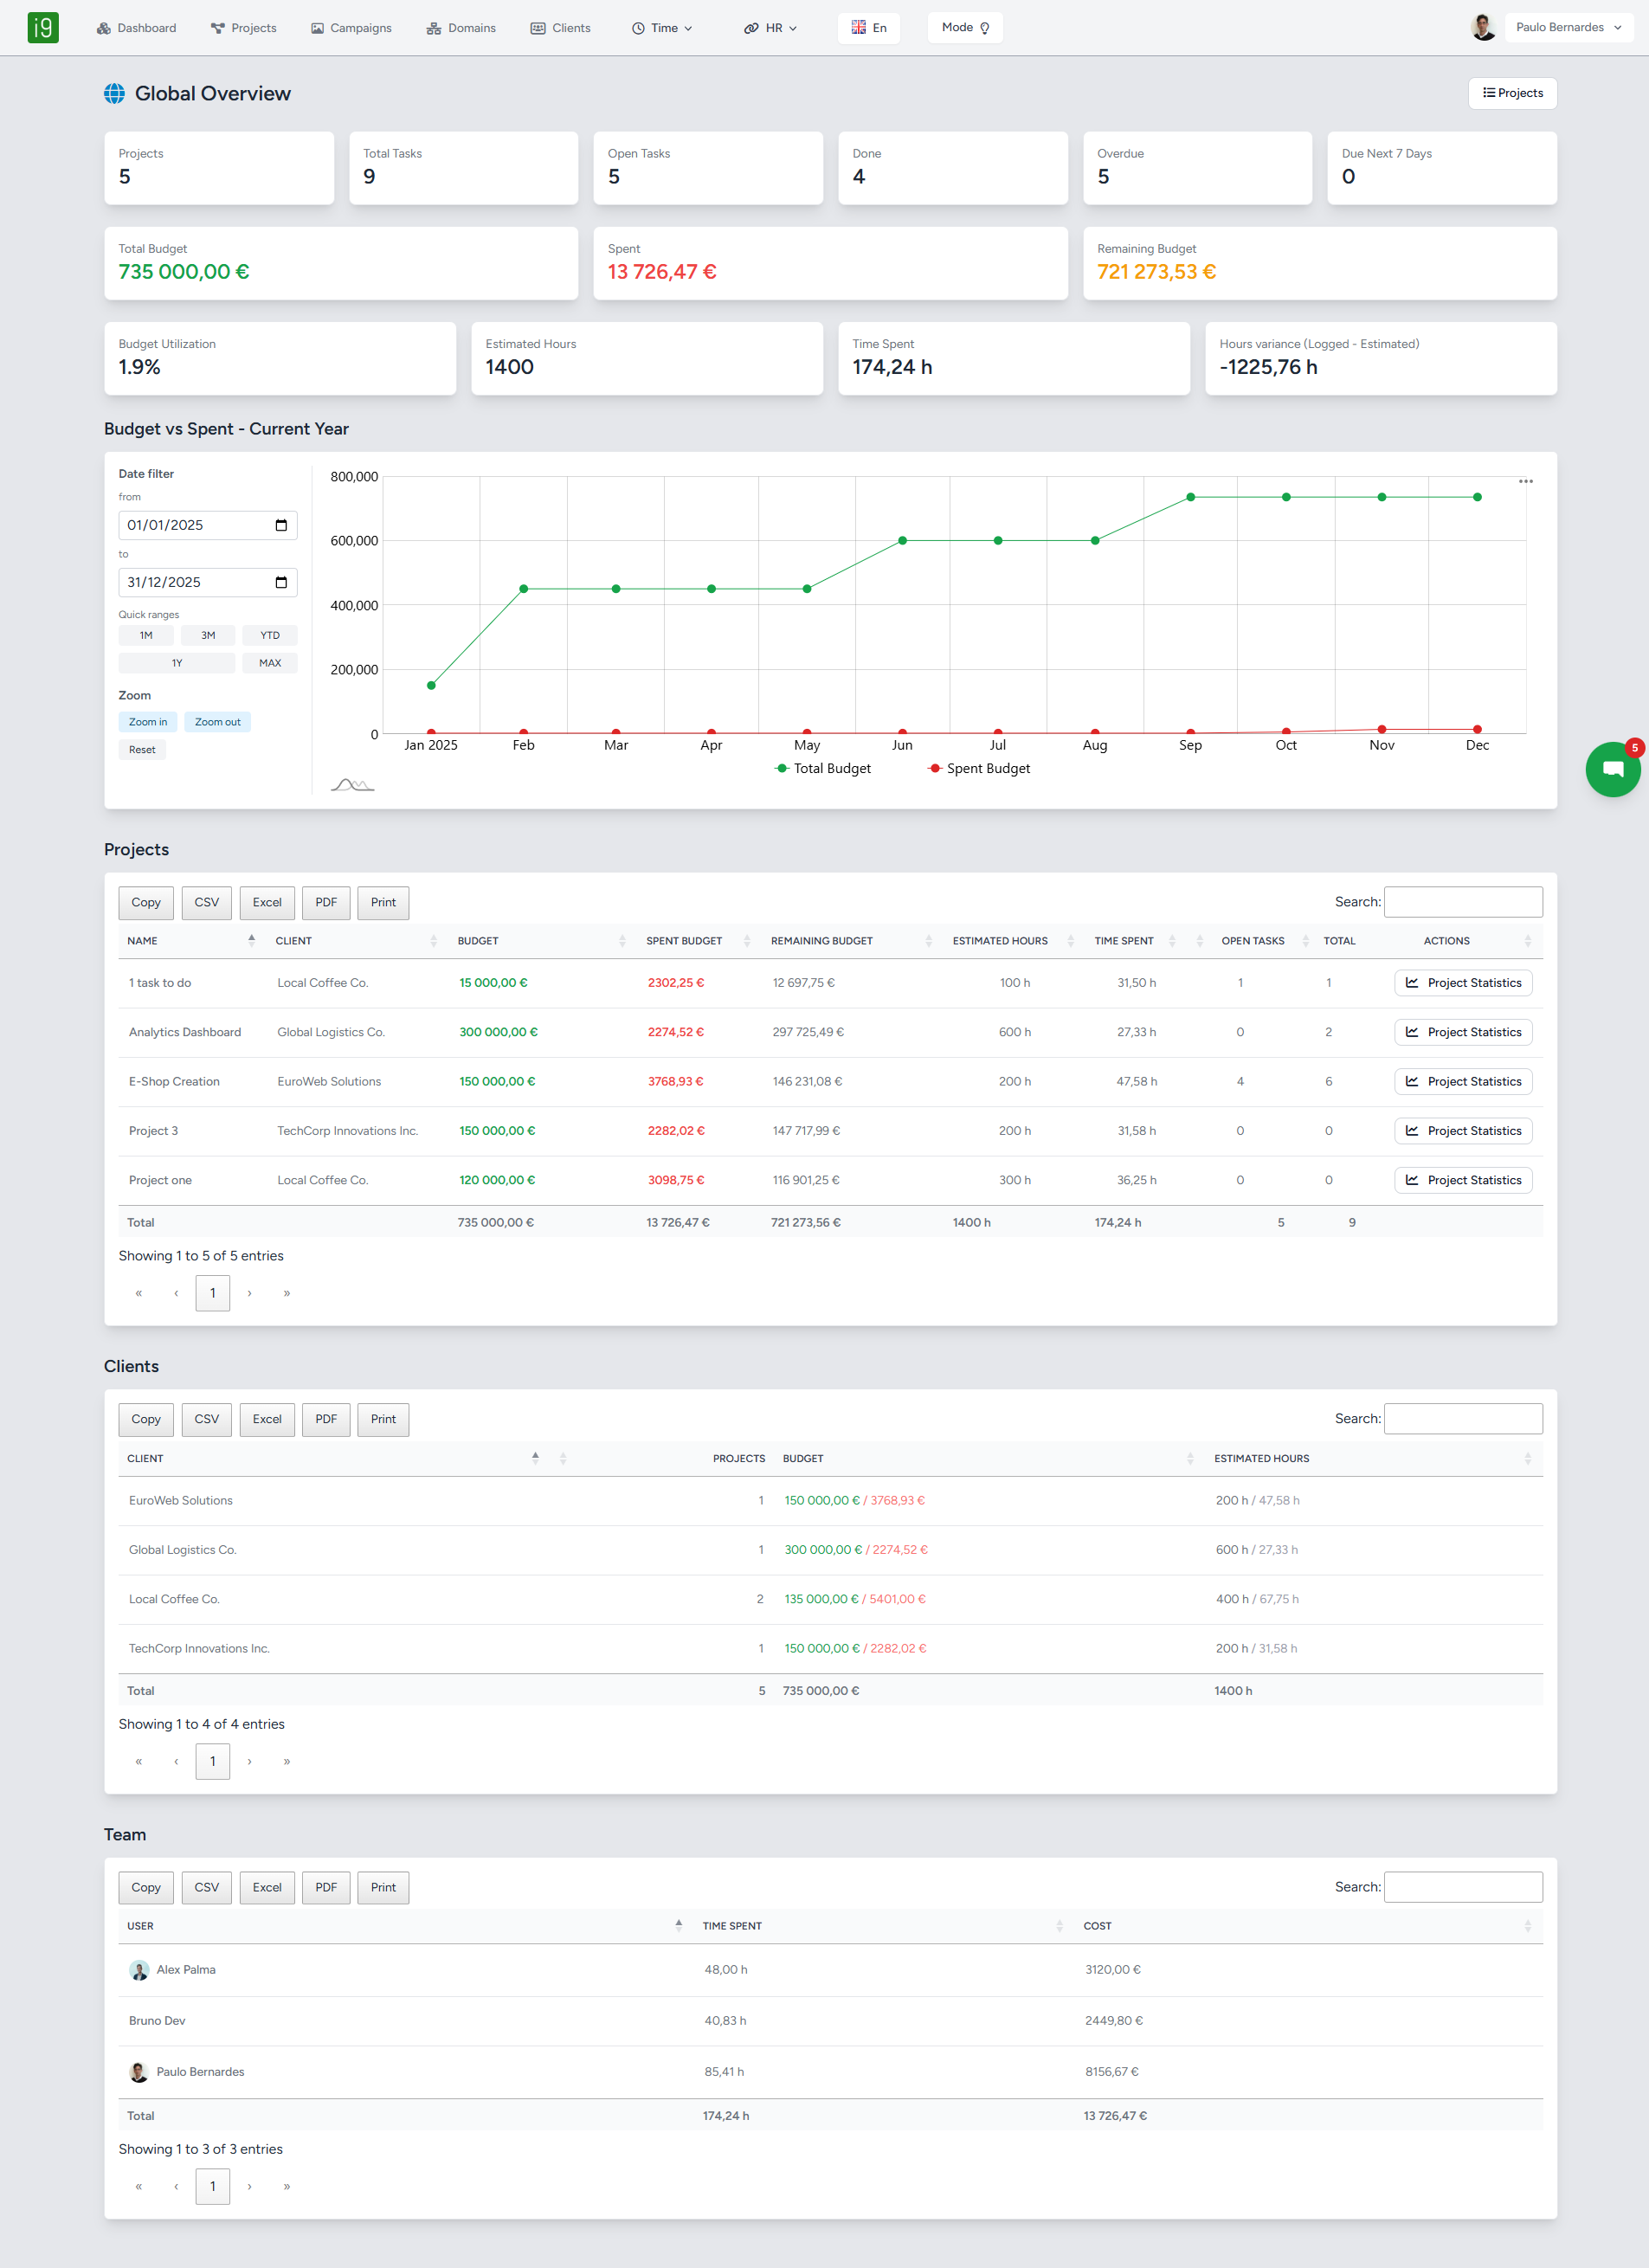Reset the chart zoom
The height and width of the screenshot is (2268, 1649).
click(x=142, y=749)
